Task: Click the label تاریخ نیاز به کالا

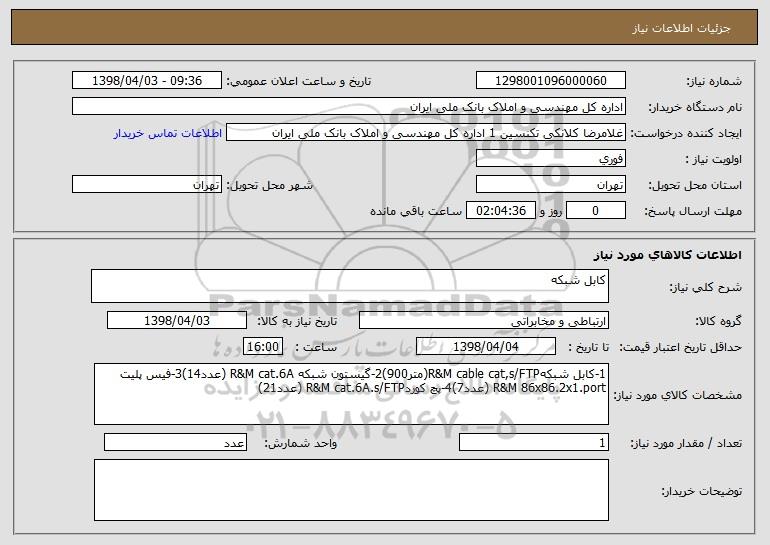Action: pyautogui.click(x=297, y=322)
